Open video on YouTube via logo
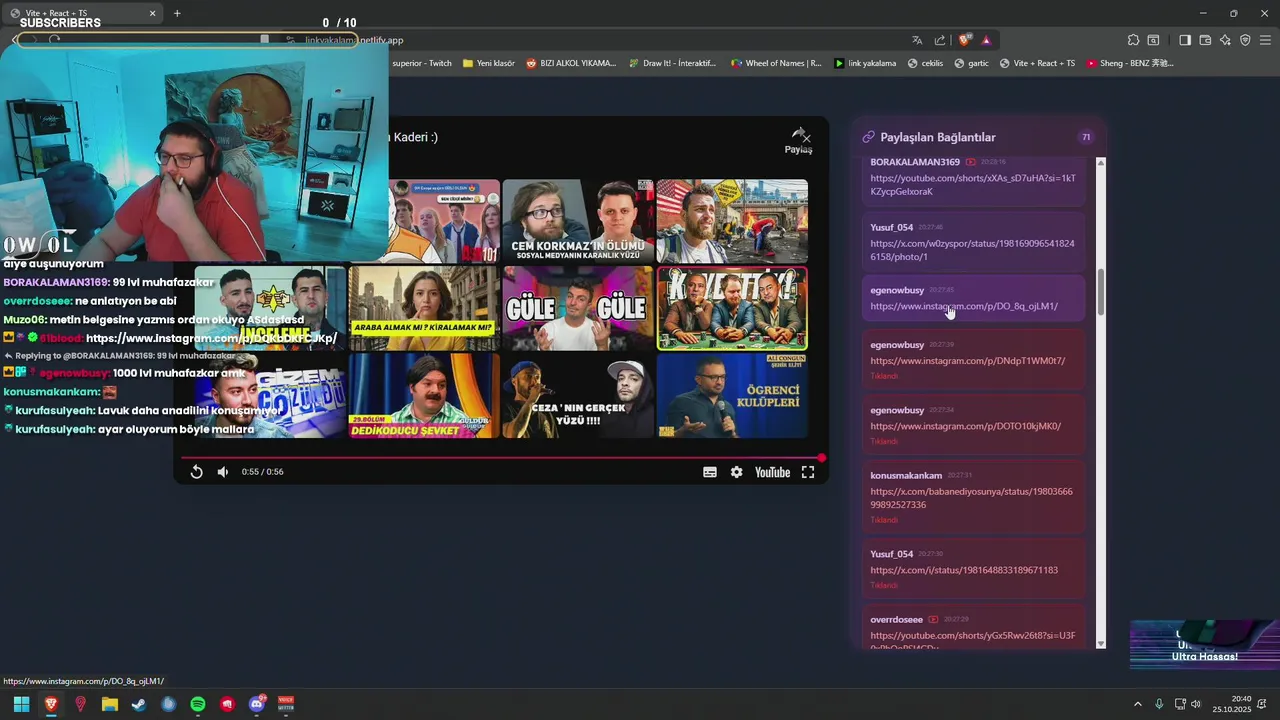This screenshot has height=720, width=1280. click(x=772, y=472)
